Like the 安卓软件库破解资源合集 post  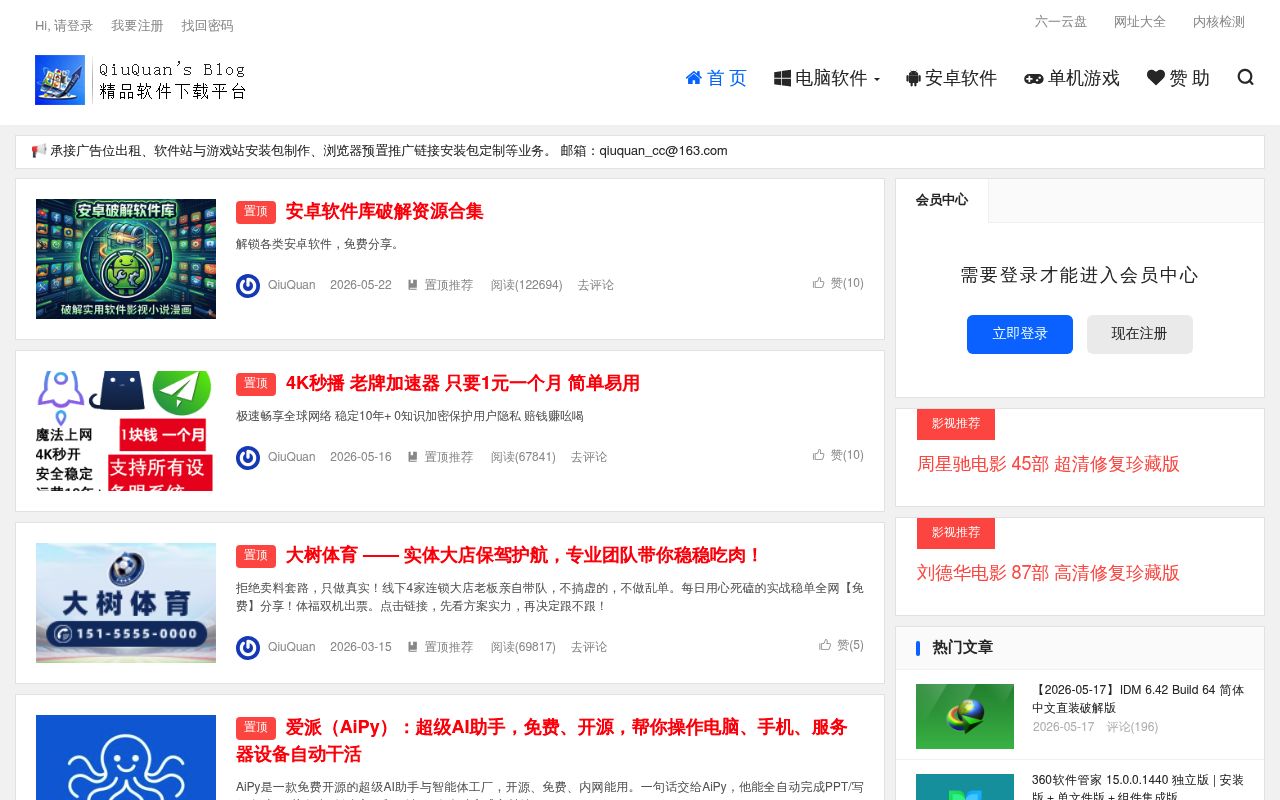838,283
